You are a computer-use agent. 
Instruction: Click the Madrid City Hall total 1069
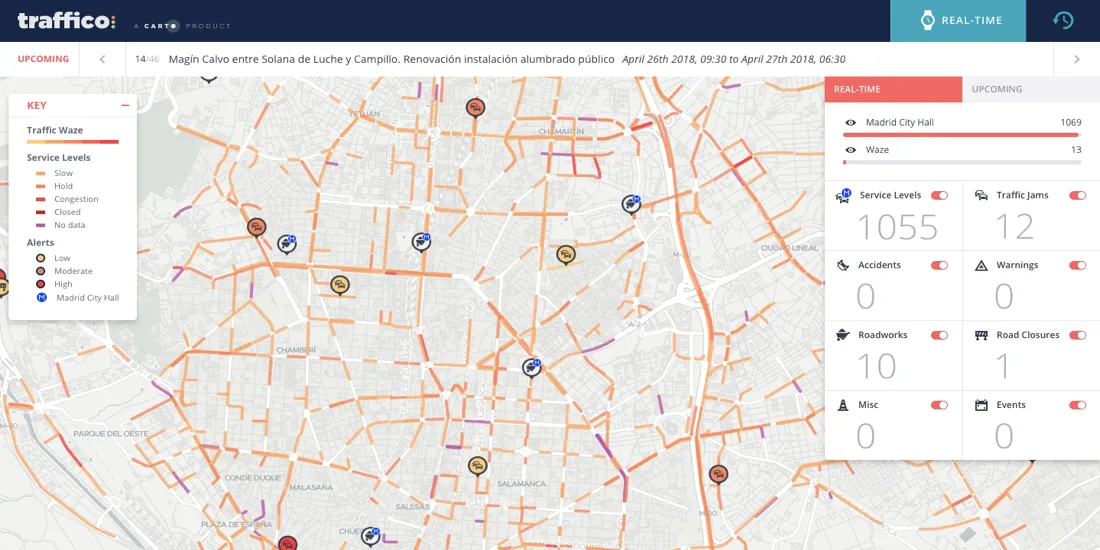pyautogui.click(x=1071, y=123)
